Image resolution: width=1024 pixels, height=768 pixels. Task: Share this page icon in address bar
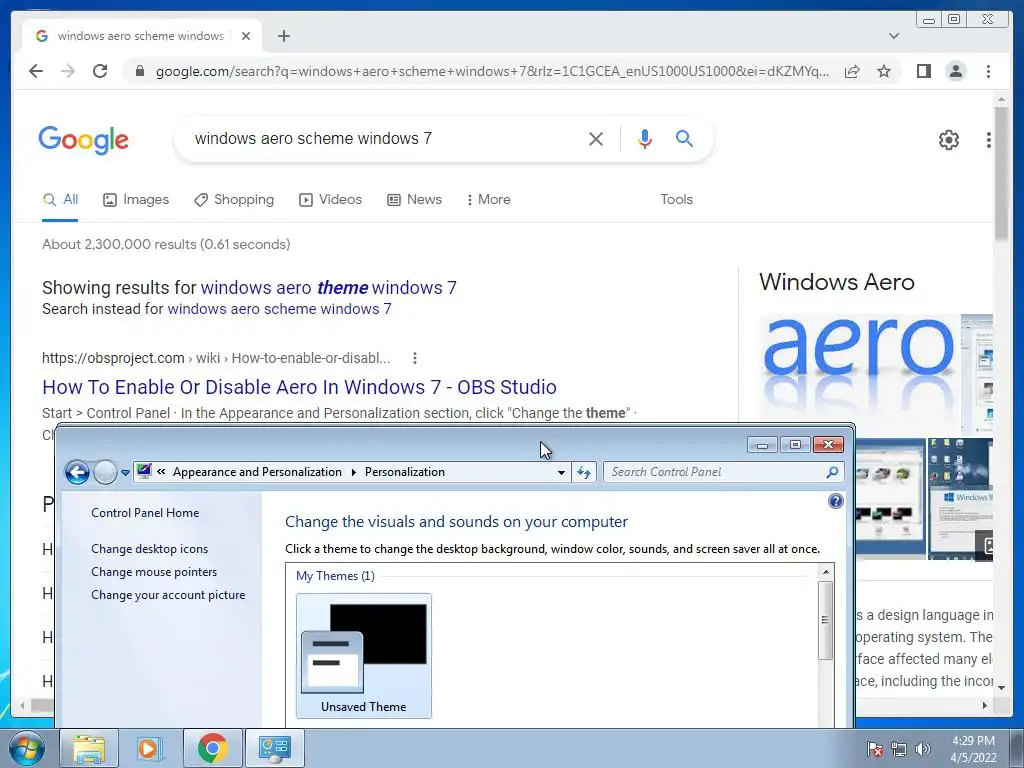[x=852, y=71]
